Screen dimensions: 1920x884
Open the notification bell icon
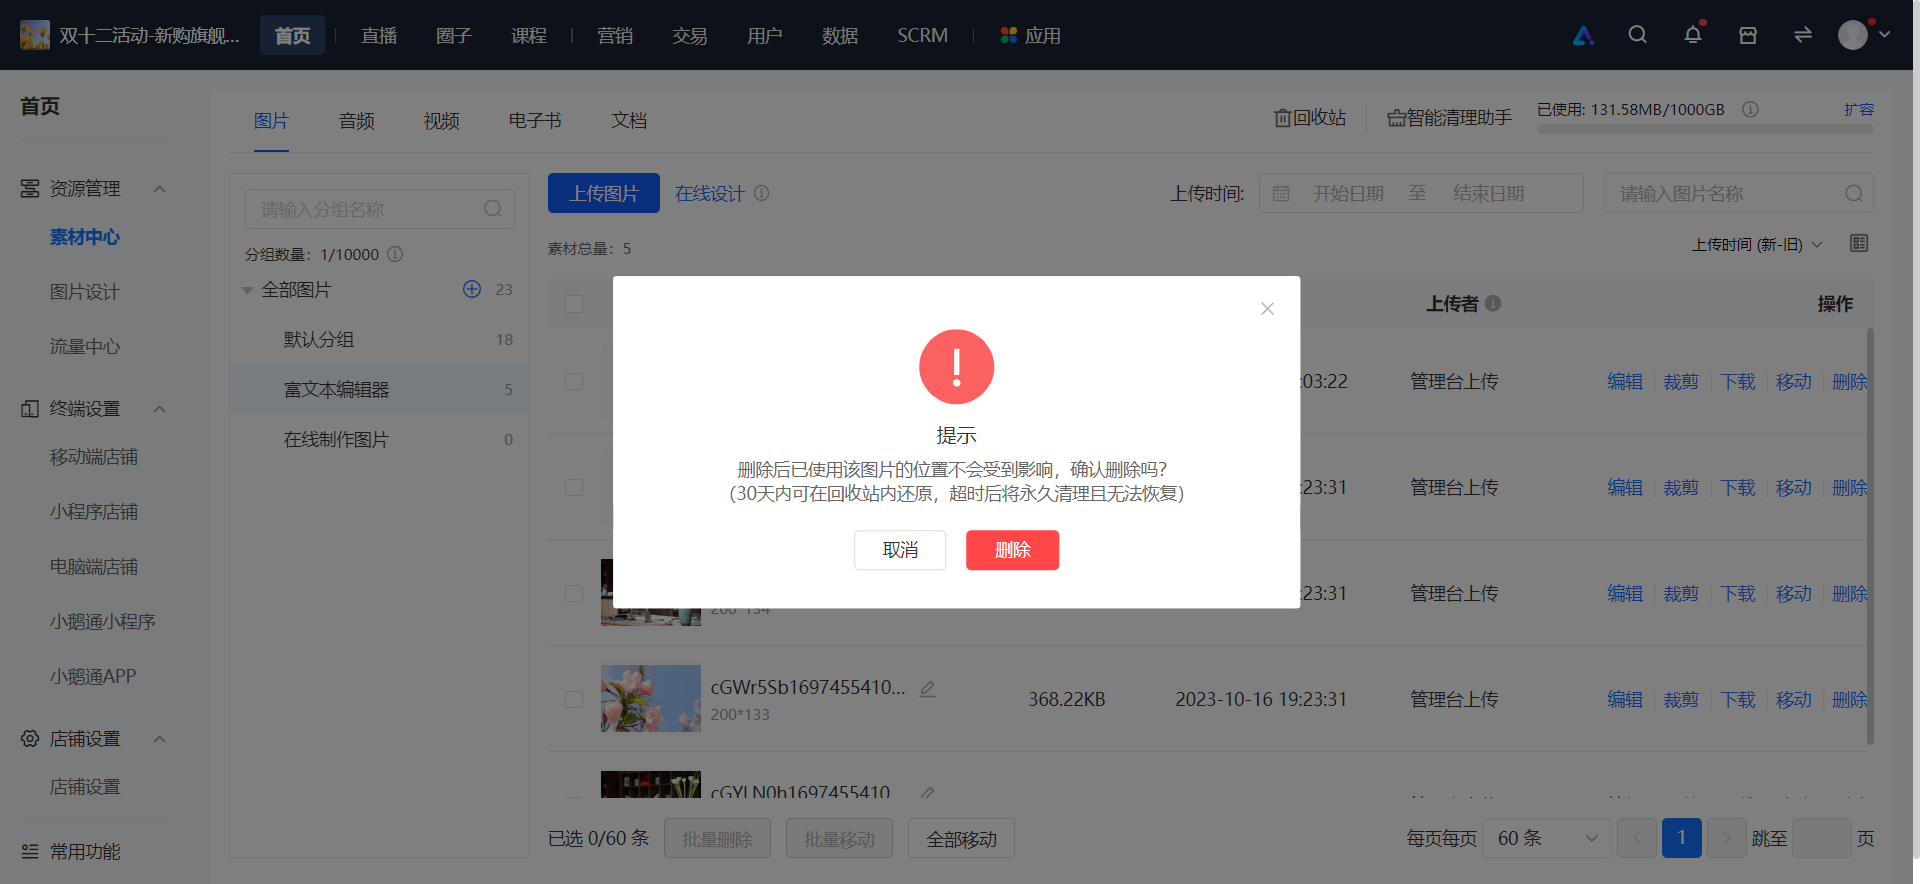1693,35
